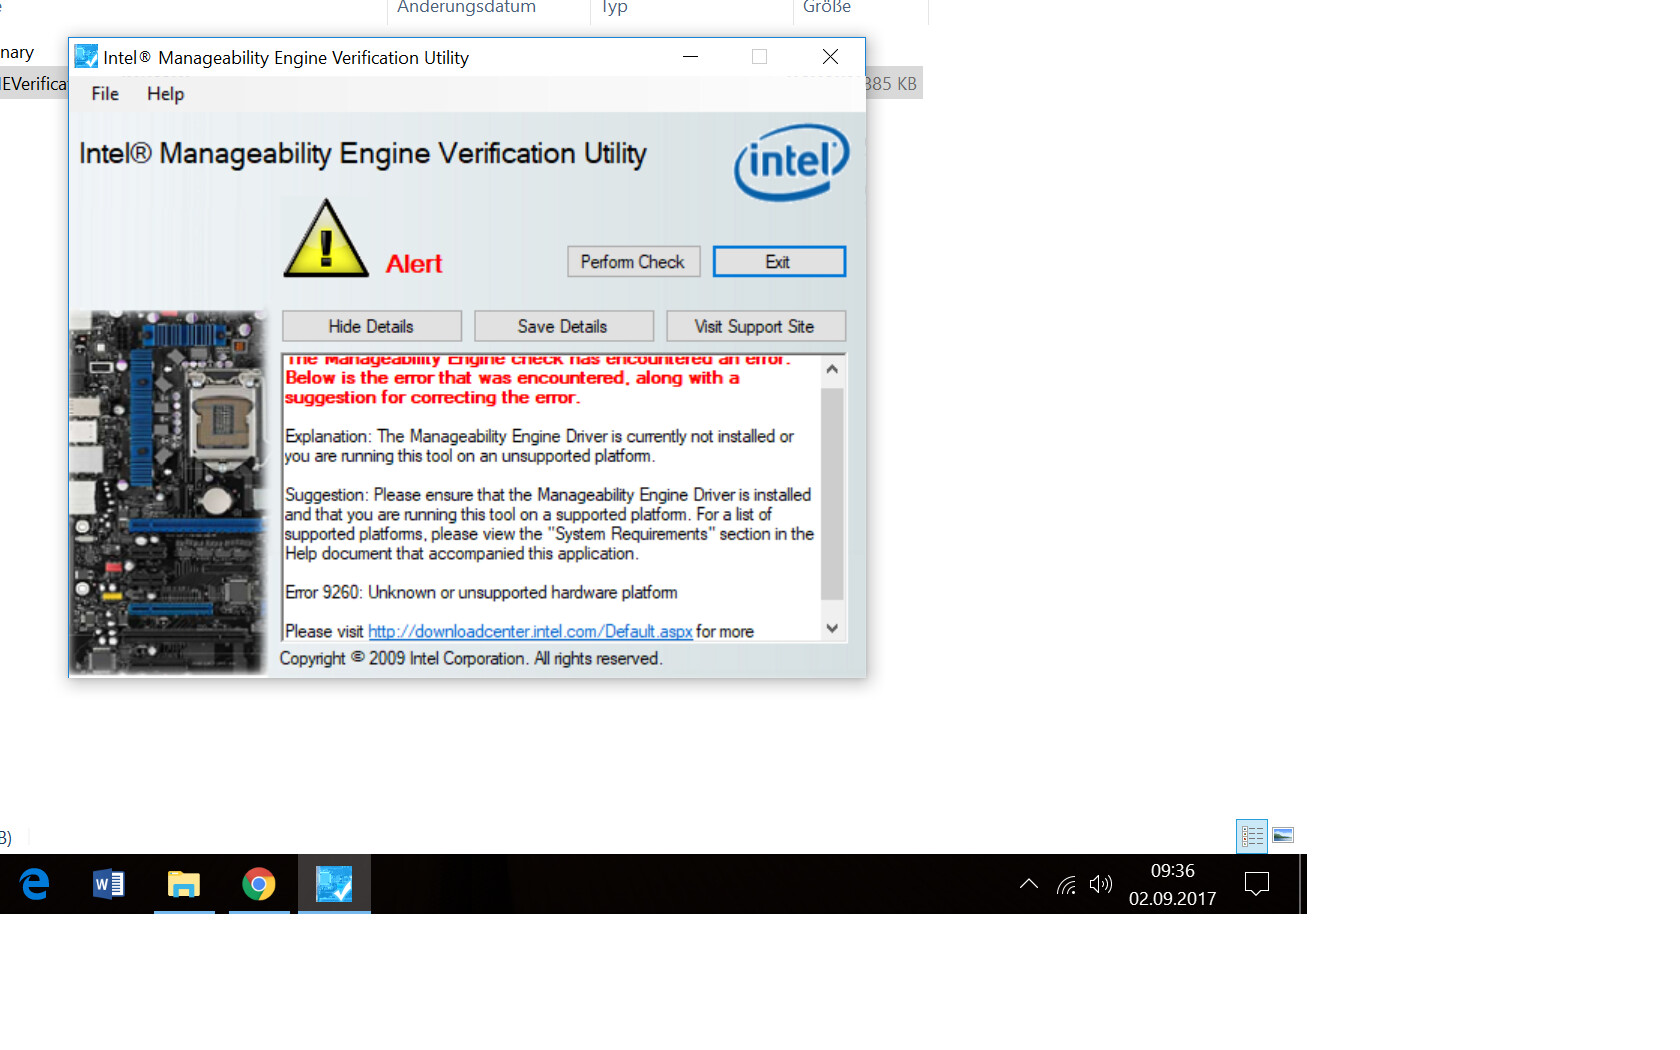
Task: Open the Action Center notification icon
Action: click(1257, 884)
